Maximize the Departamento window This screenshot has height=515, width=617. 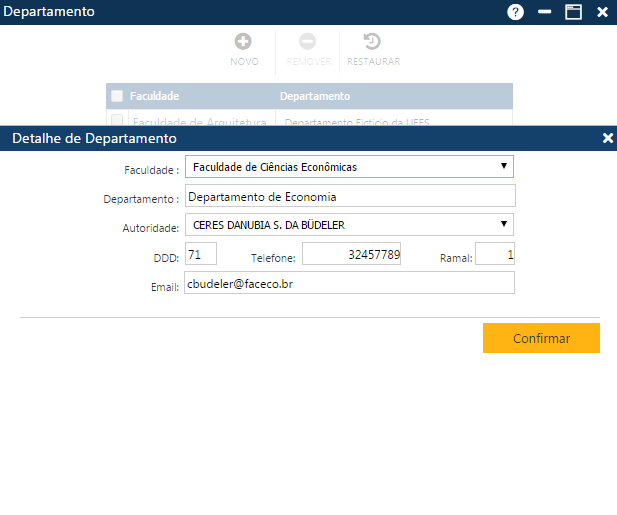pos(573,12)
